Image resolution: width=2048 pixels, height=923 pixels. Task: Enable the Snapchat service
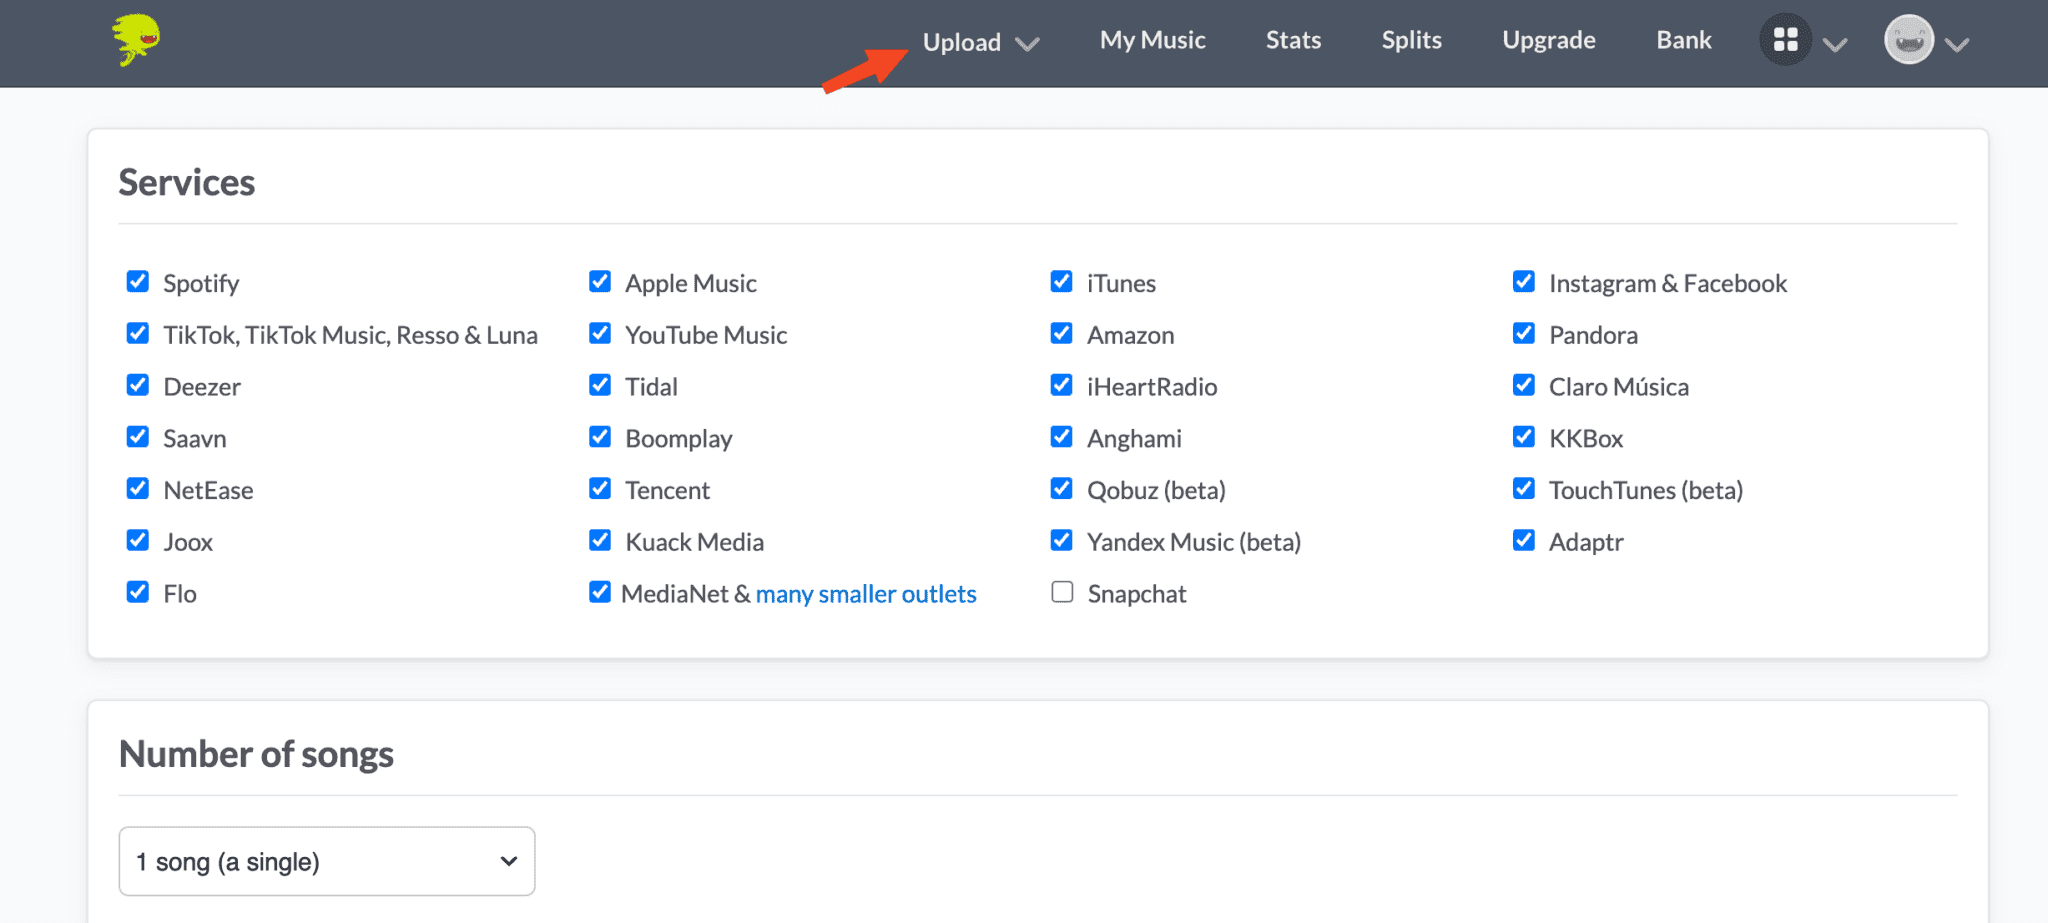(x=1061, y=592)
